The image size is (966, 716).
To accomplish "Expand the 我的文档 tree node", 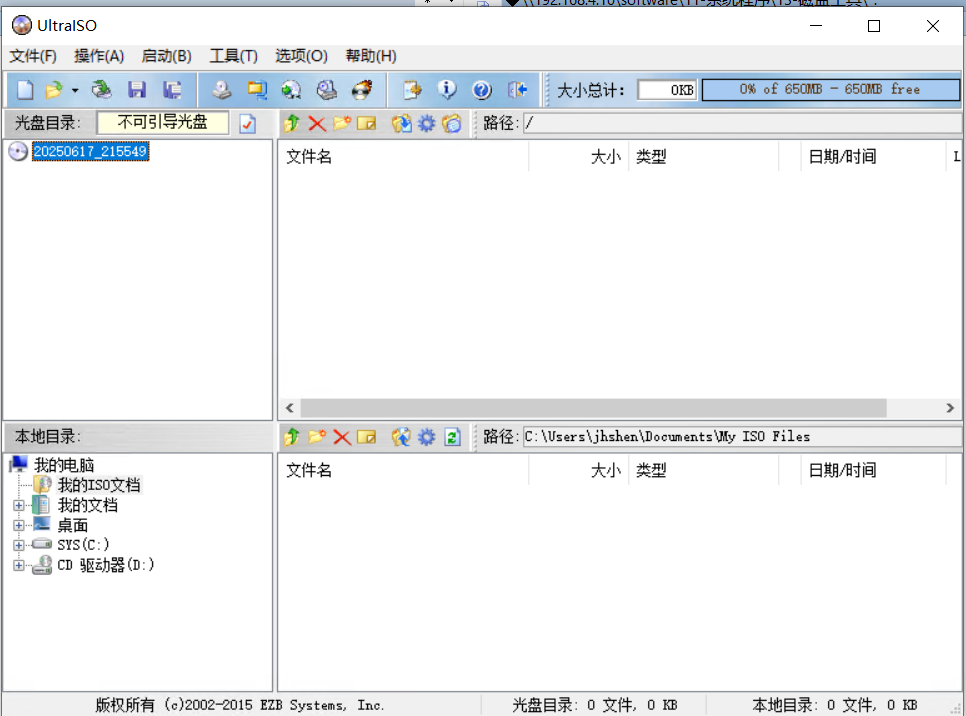I will pyautogui.click(x=18, y=505).
